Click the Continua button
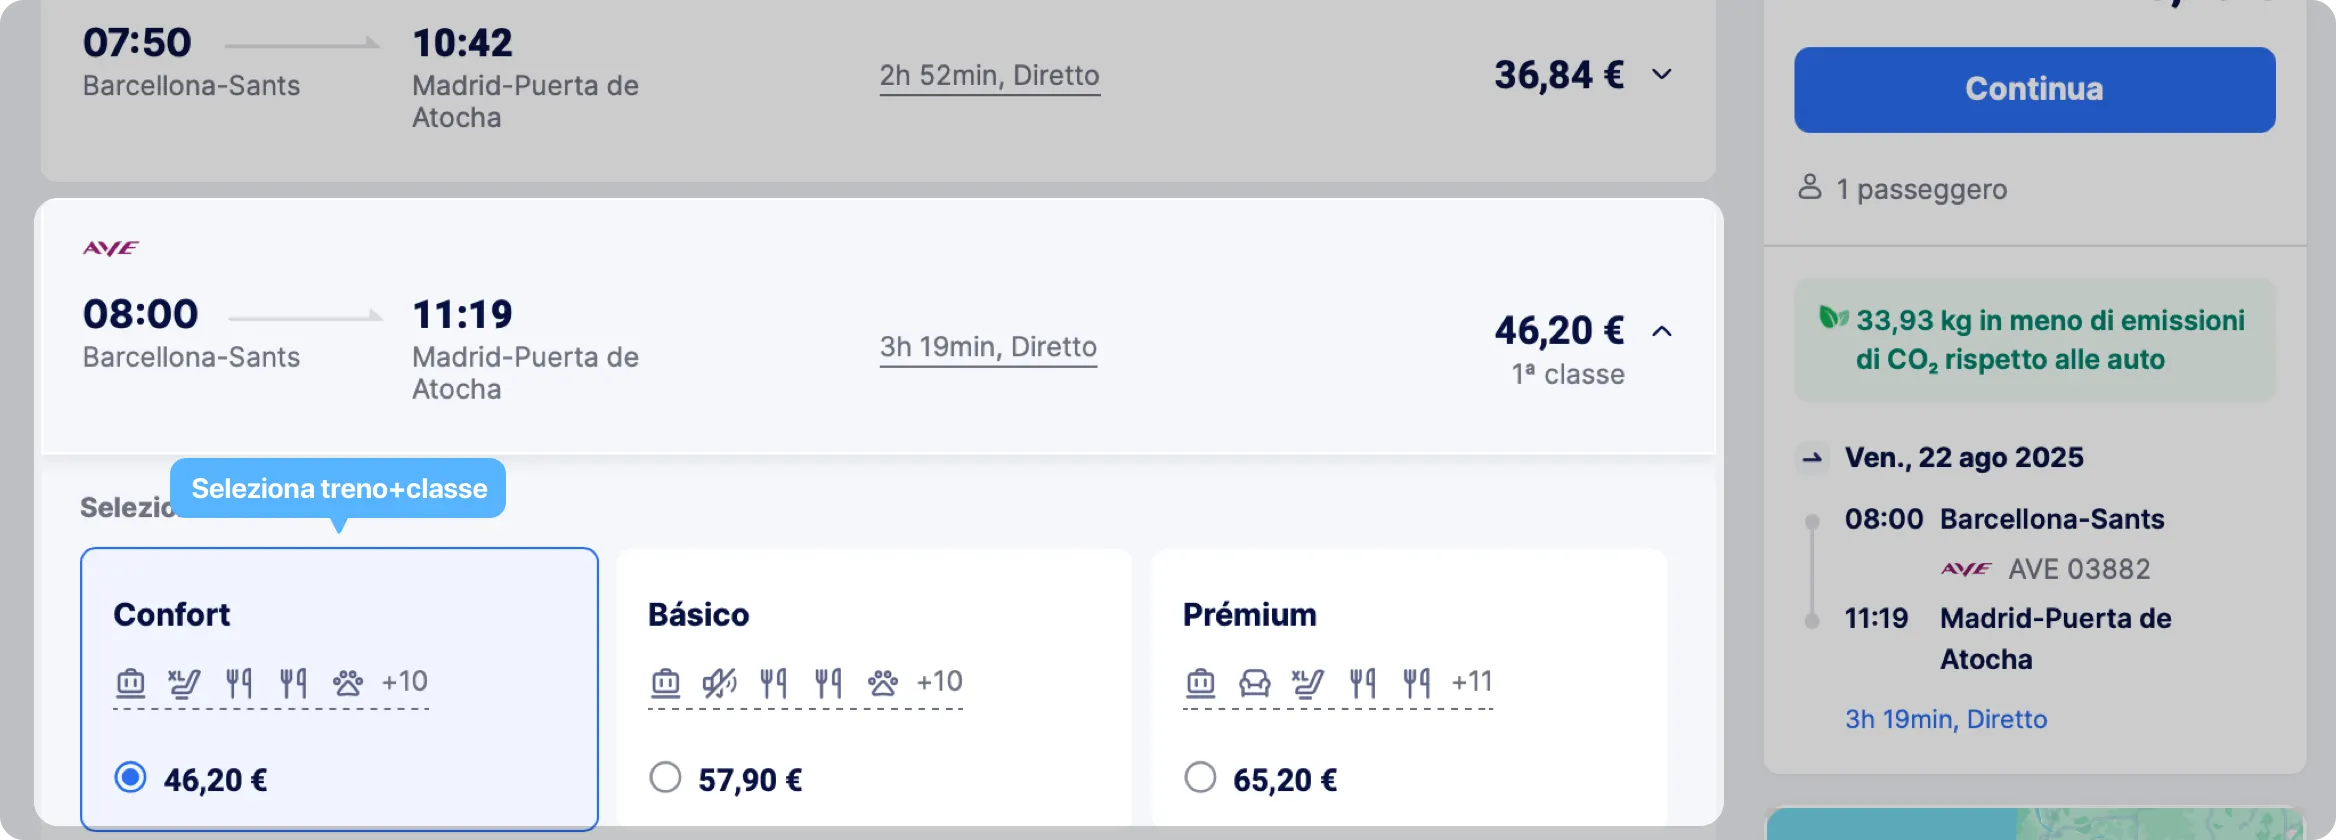The image size is (2336, 840). (2035, 89)
